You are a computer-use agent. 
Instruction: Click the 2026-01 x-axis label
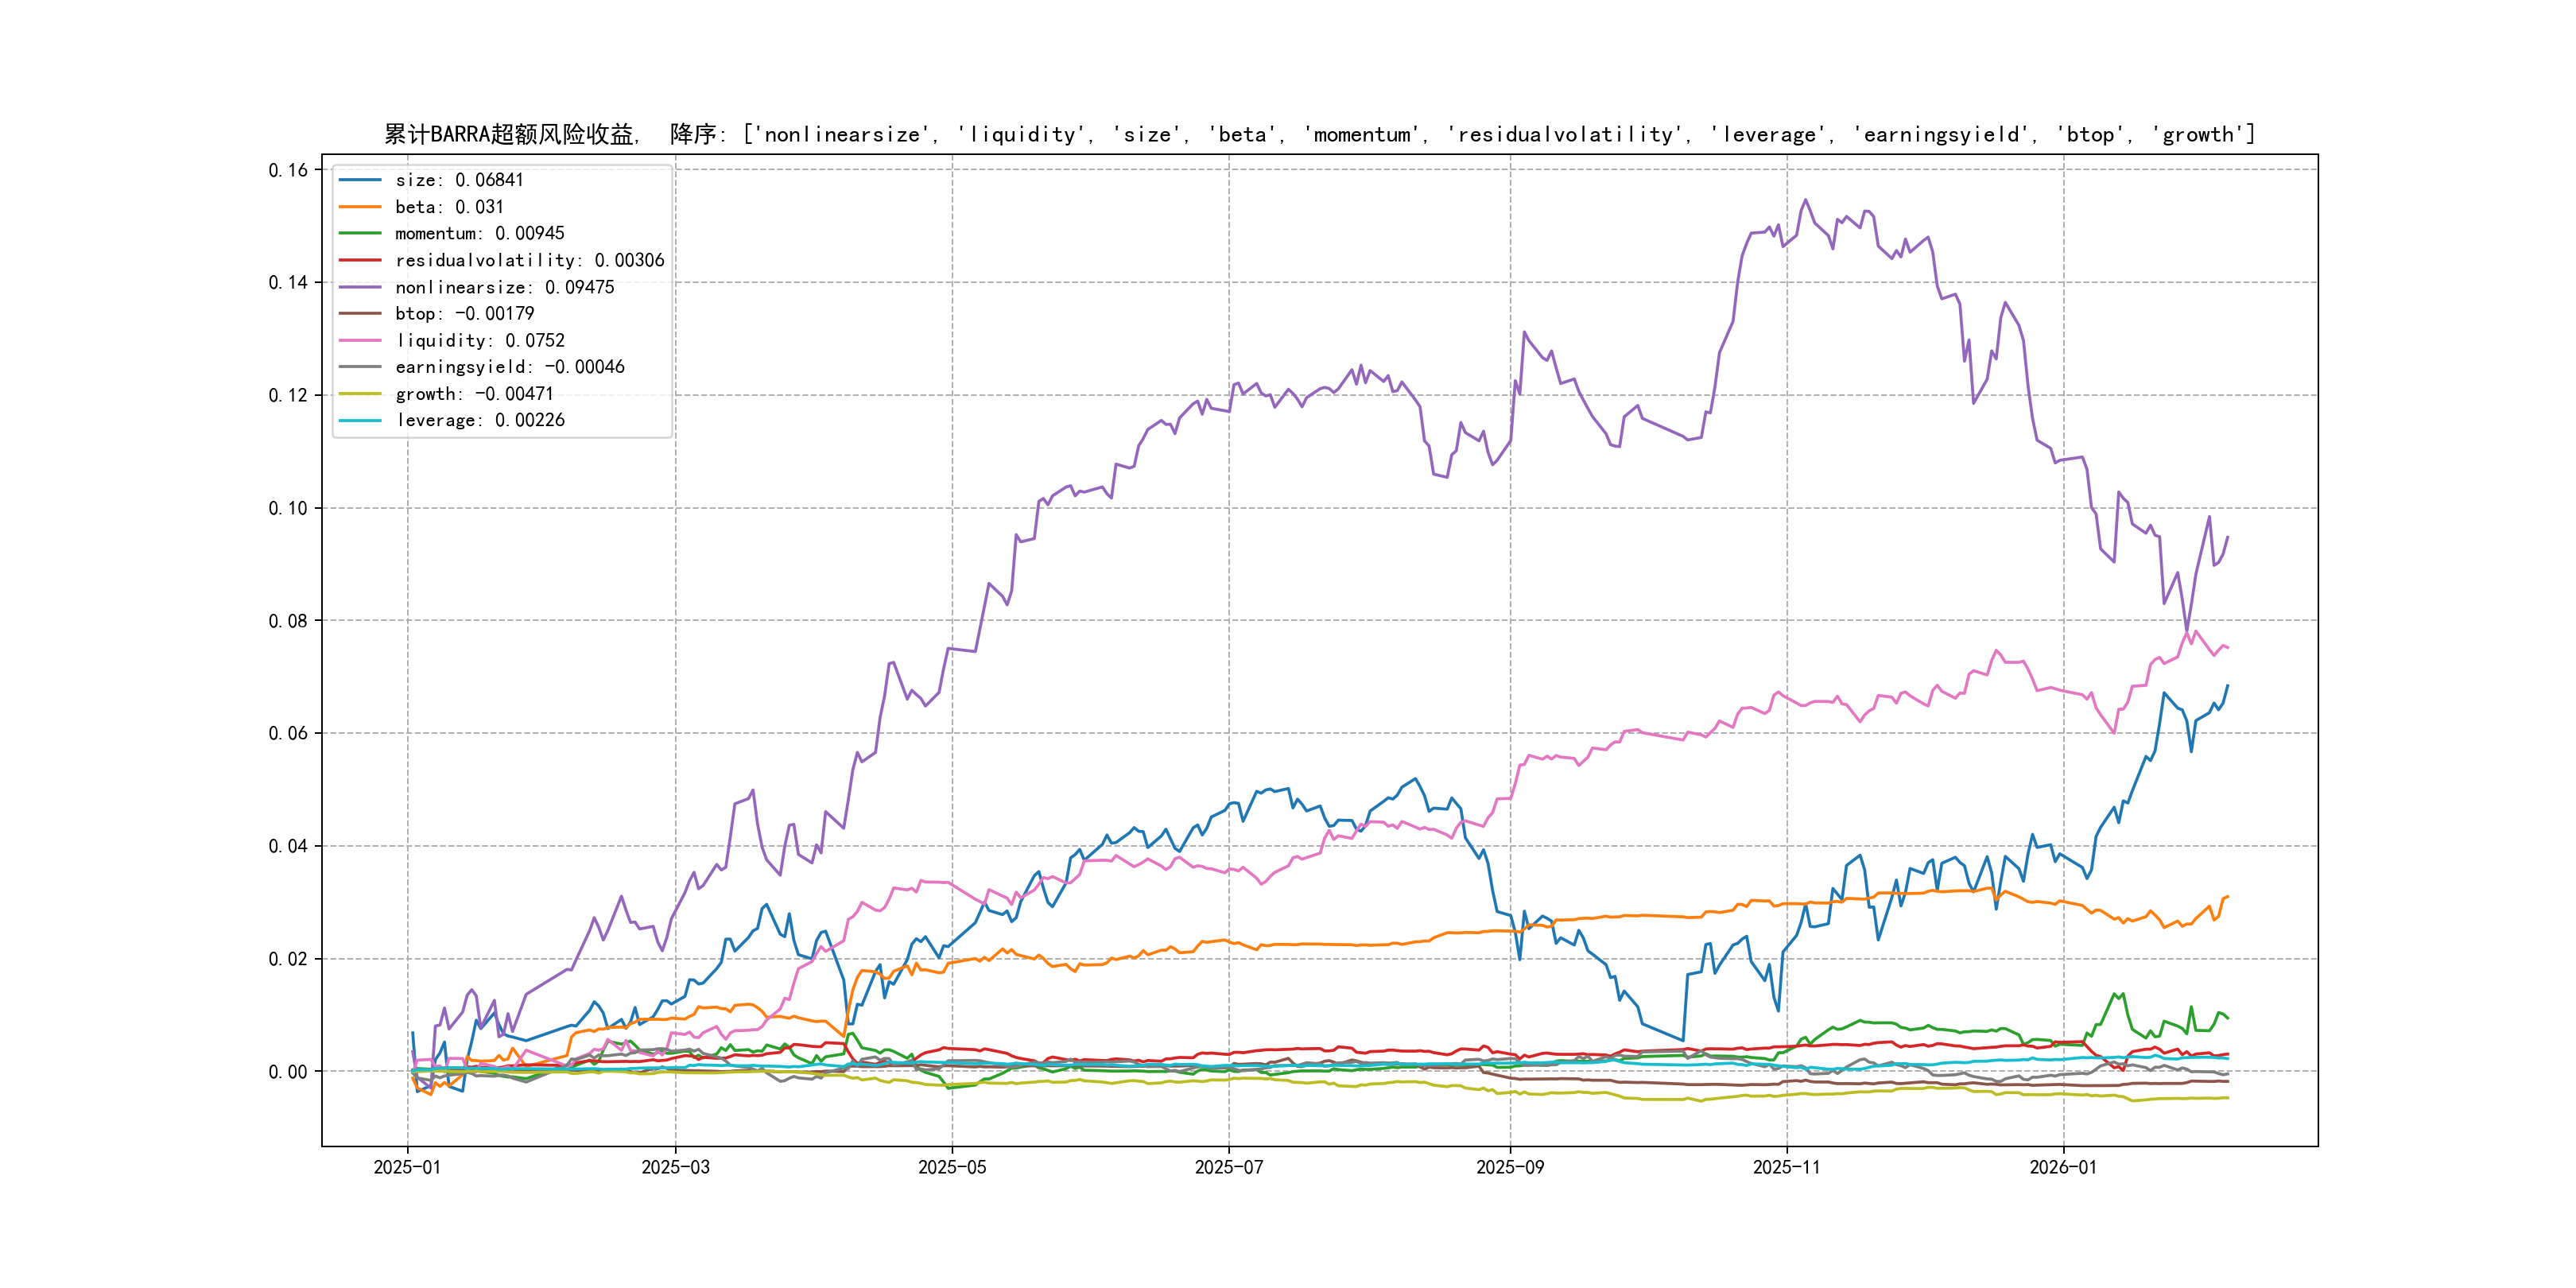[x=2063, y=1168]
